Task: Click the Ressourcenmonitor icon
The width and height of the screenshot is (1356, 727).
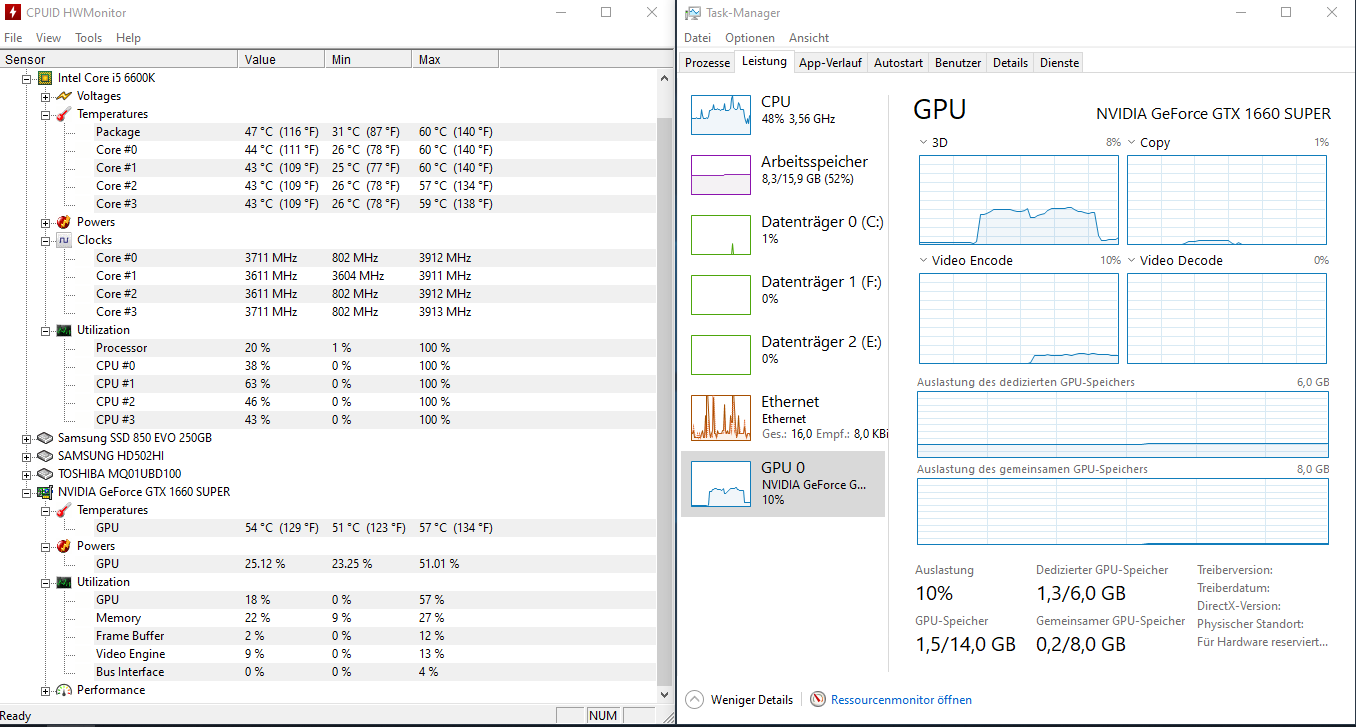Action: pyautogui.click(x=818, y=700)
